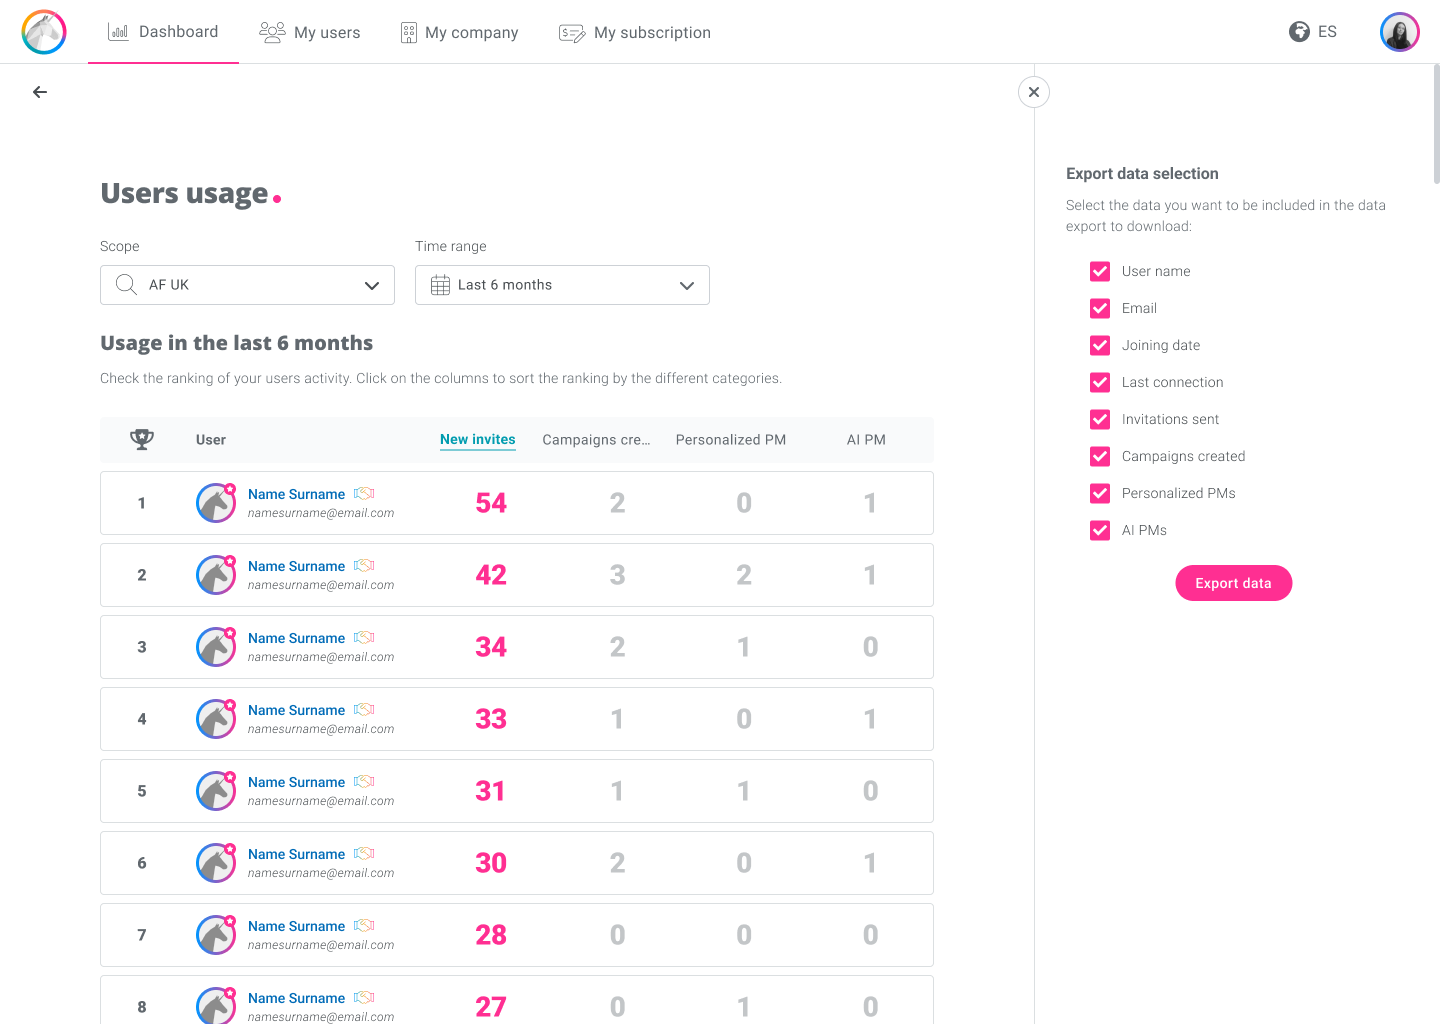This screenshot has height=1024, width=1440.
Task: Click the handshake icon in rank 6 row
Action: coord(364,854)
